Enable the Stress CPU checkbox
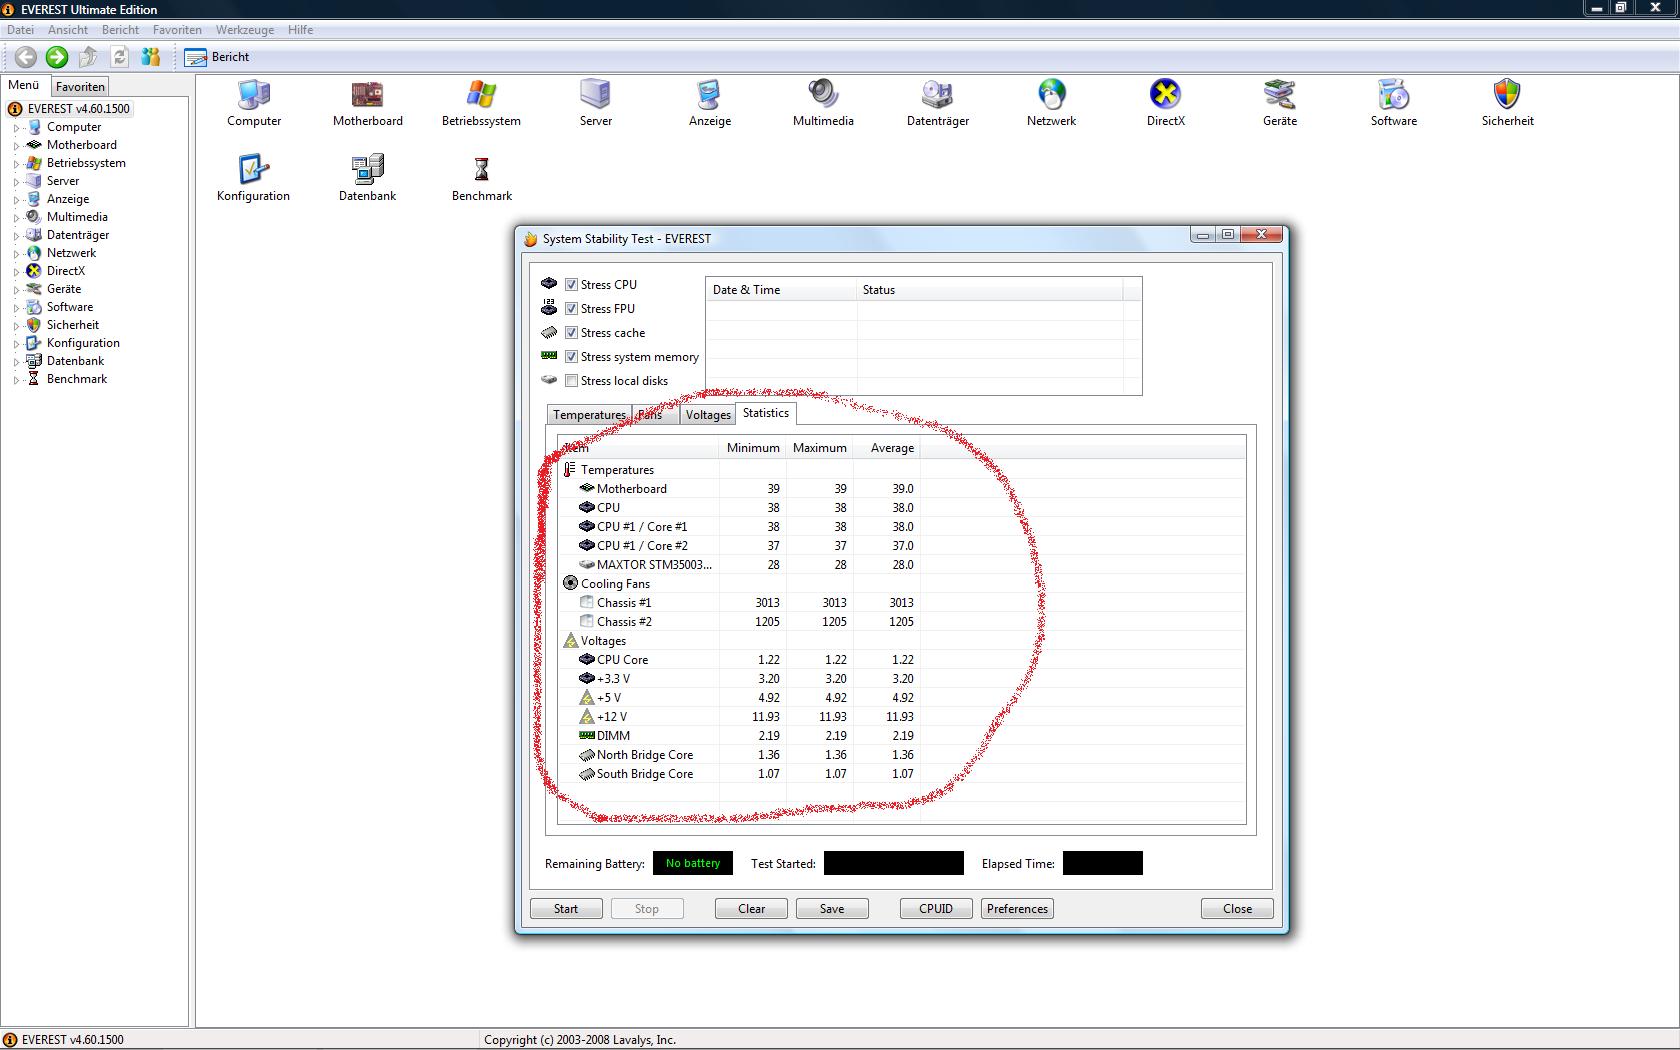This screenshot has width=1680, height=1050. pyautogui.click(x=571, y=285)
